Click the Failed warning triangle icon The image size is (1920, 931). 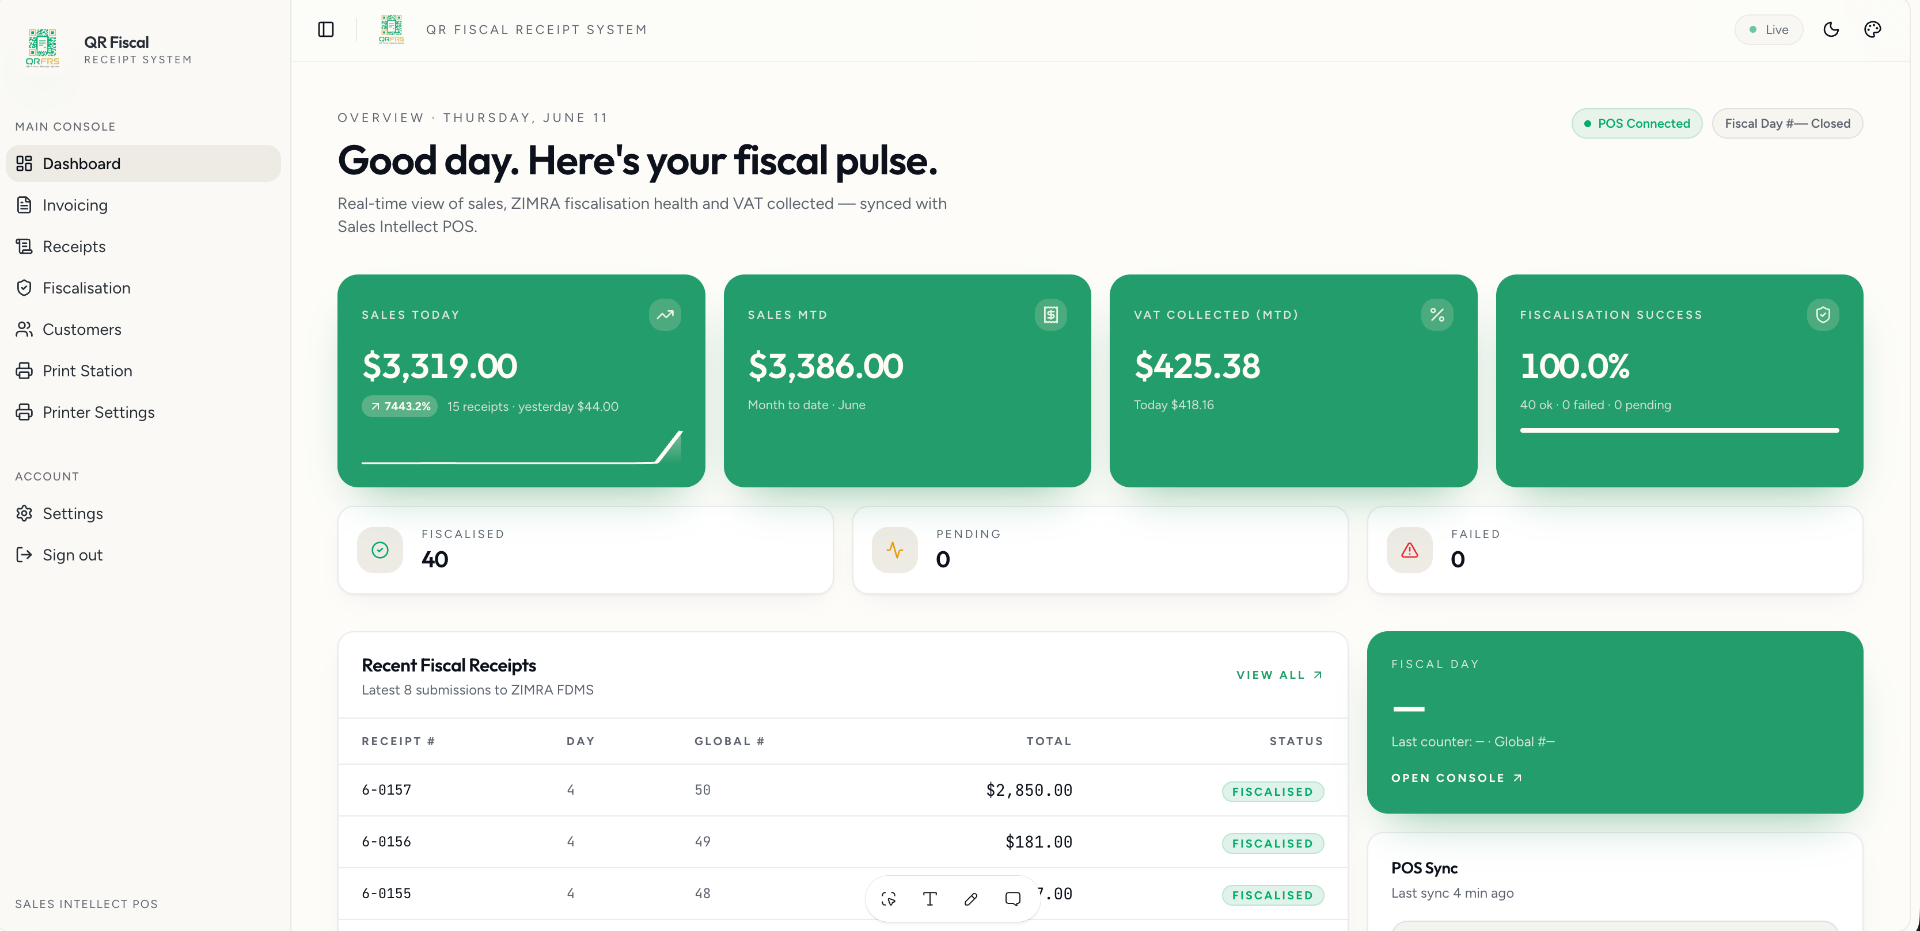[x=1410, y=550]
